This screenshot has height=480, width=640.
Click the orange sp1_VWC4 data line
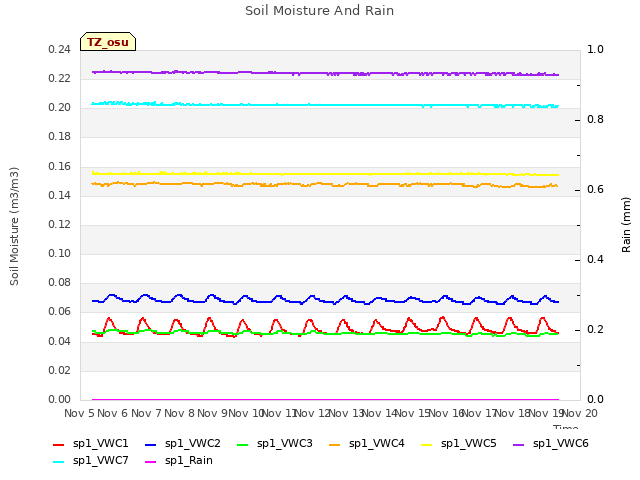pos(325,184)
